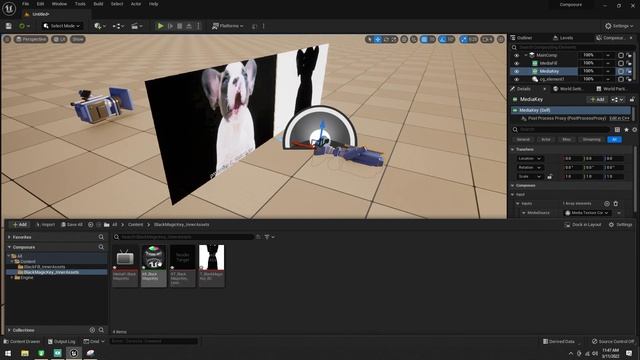Image resolution: width=640 pixels, height=360 pixels.
Task: Toggle visibility eye for cg_element1
Action: tap(516, 79)
